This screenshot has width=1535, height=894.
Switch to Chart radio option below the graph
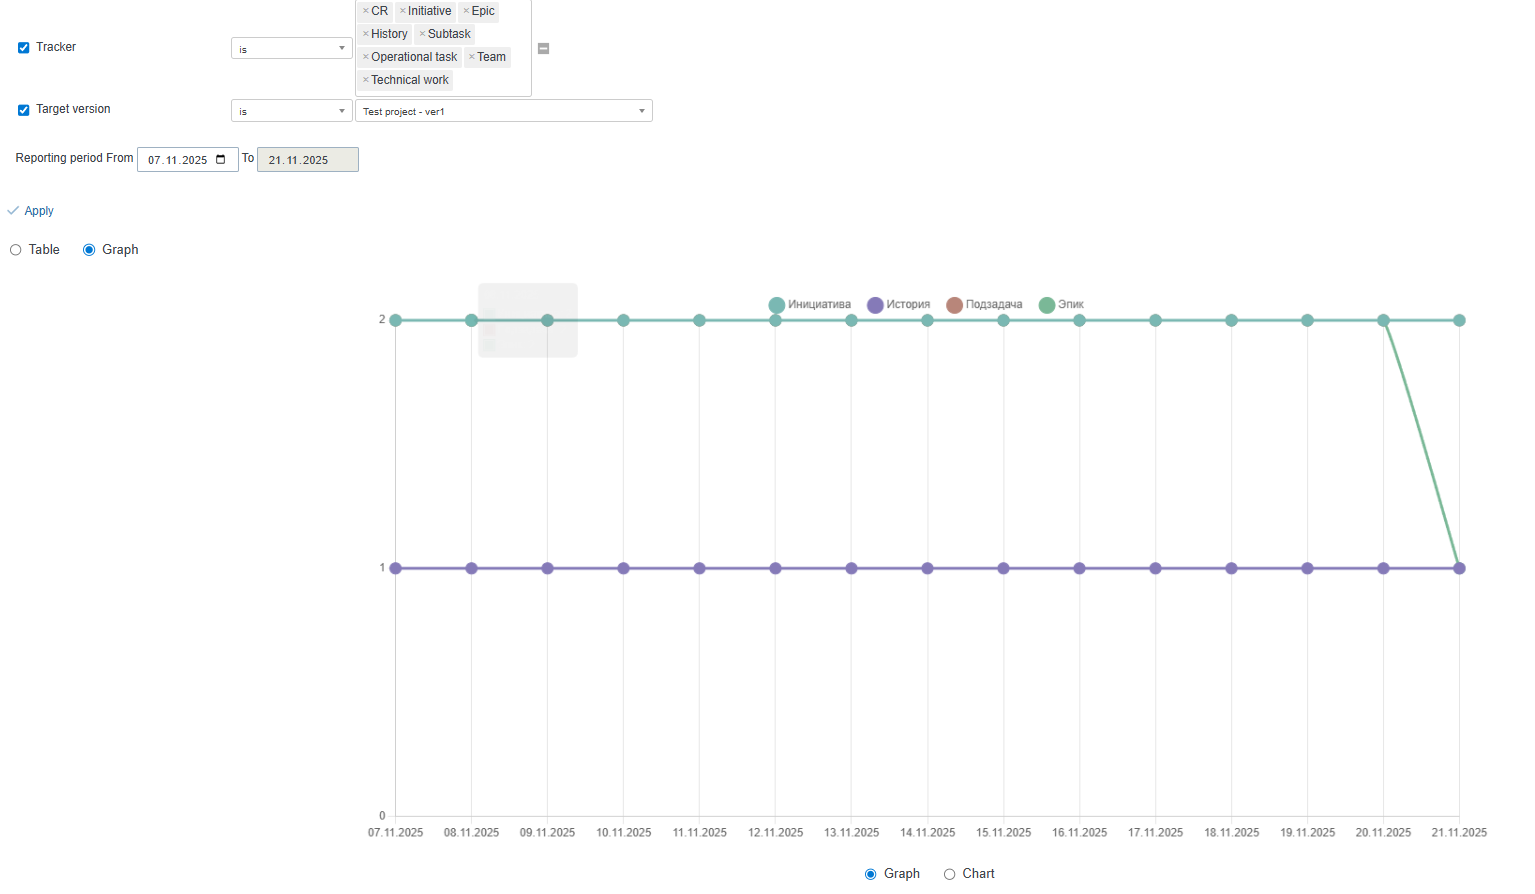[949, 874]
